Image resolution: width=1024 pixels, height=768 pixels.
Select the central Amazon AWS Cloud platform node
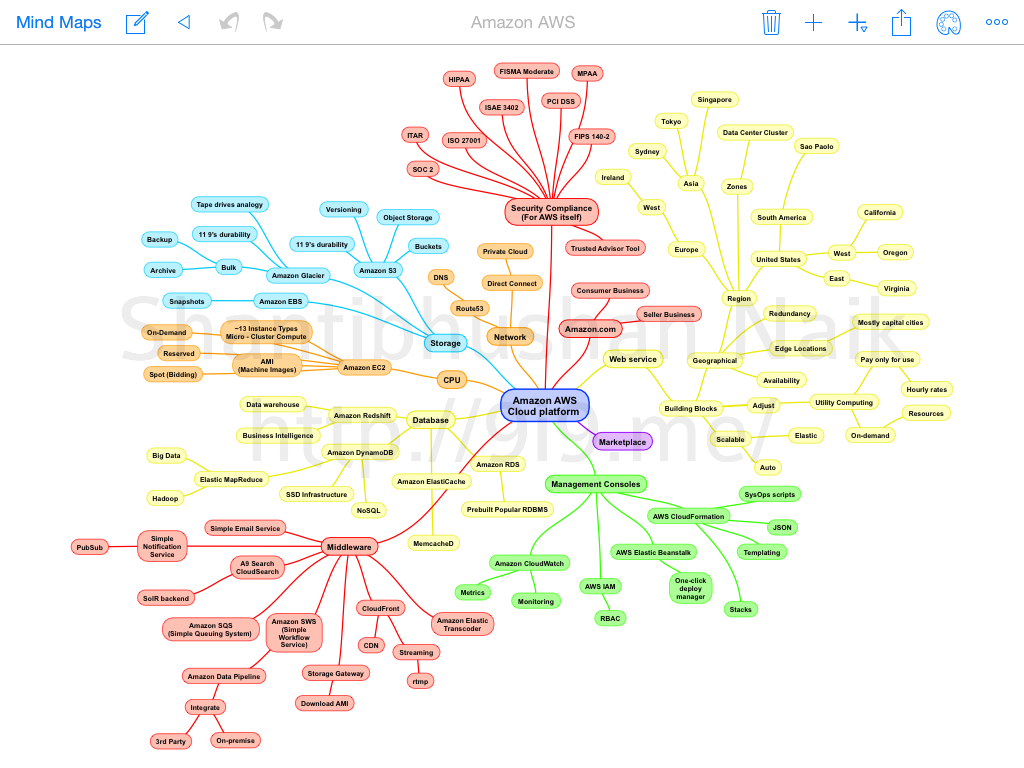coord(545,406)
